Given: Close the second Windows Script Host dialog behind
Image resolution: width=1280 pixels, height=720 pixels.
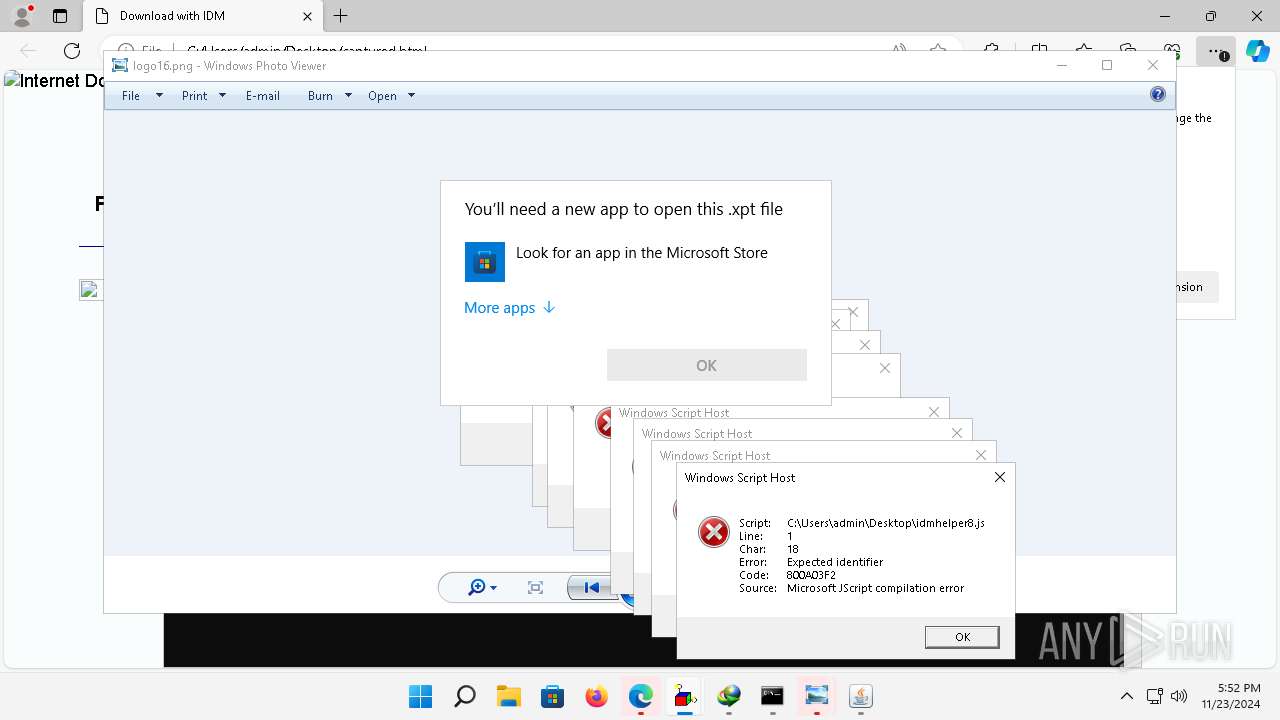Looking at the screenshot, I should coord(981,455).
